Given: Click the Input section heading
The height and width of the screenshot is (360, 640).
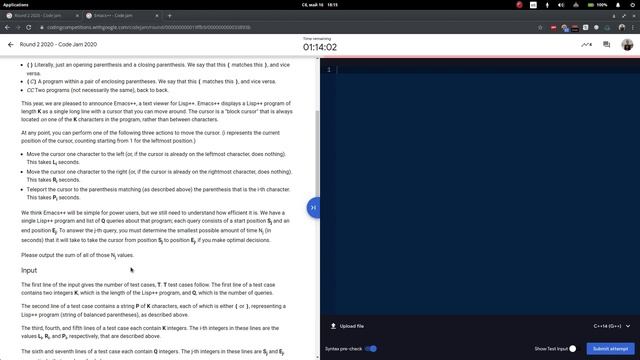Looking at the screenshot, I should [x=29, y=270].
